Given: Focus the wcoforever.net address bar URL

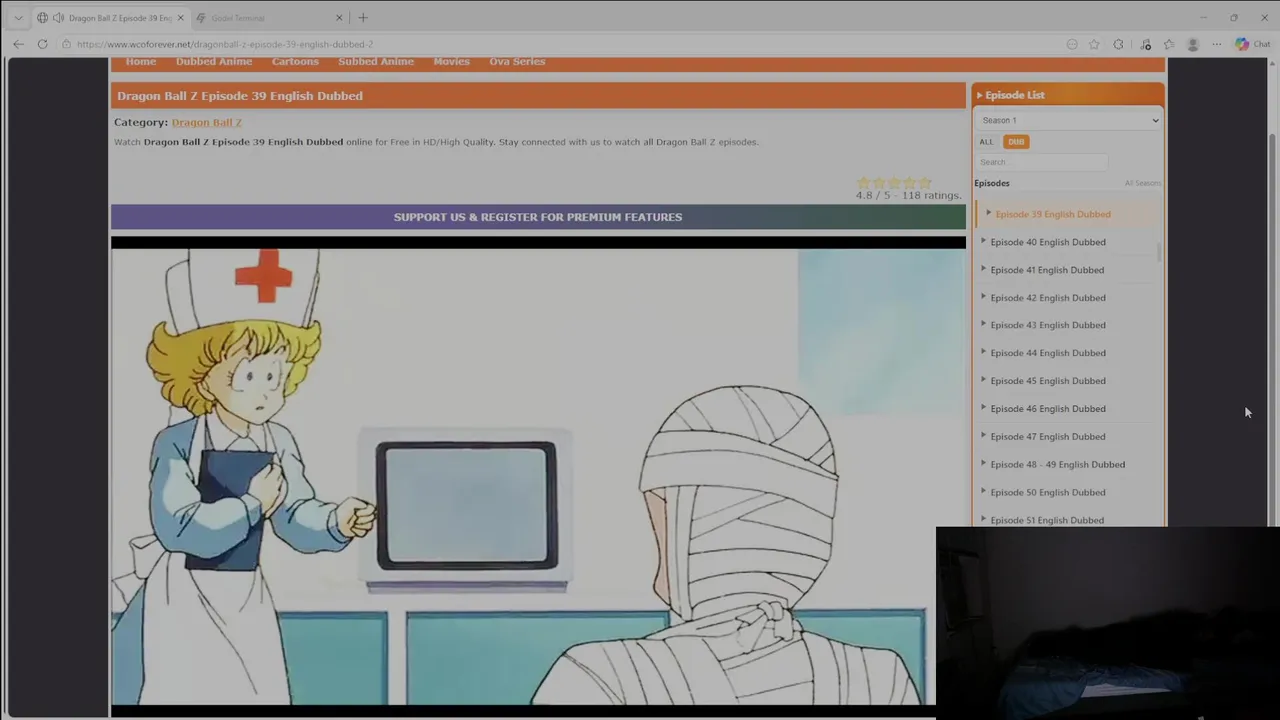Looking at the screenshot, I should (225, 44).
